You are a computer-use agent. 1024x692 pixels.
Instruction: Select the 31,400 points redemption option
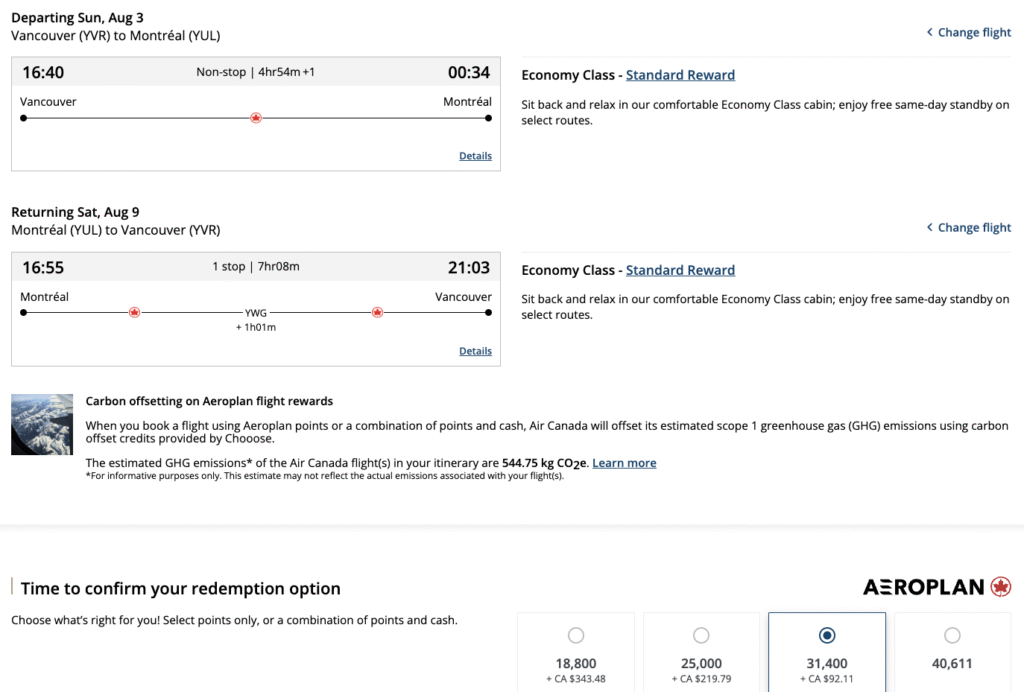(826, 635)
